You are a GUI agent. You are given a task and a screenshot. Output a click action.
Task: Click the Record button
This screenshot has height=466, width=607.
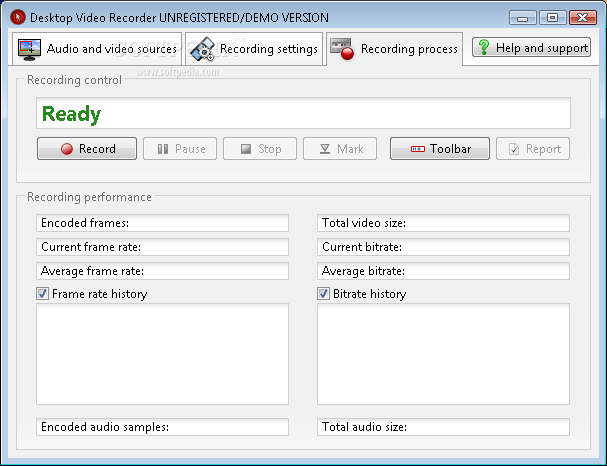click(87, 149)
